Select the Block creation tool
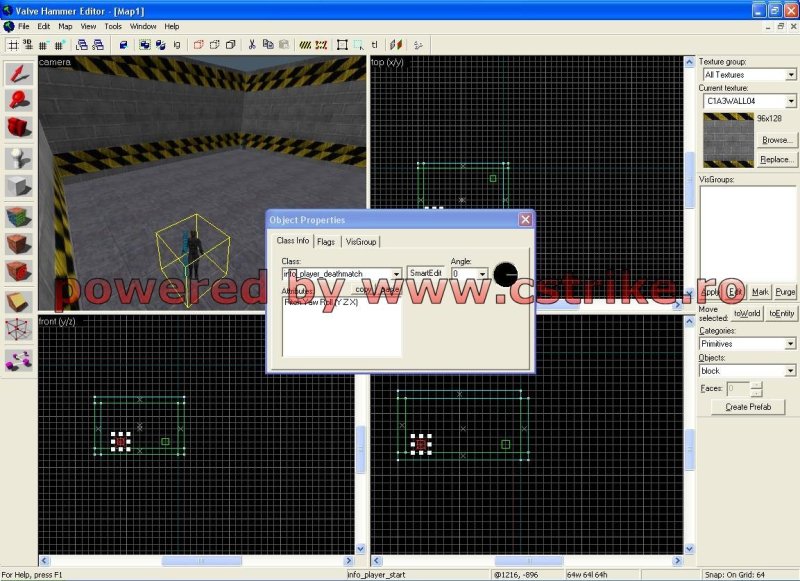The height and width of the screenshot is (581, 800). [19, 186]
